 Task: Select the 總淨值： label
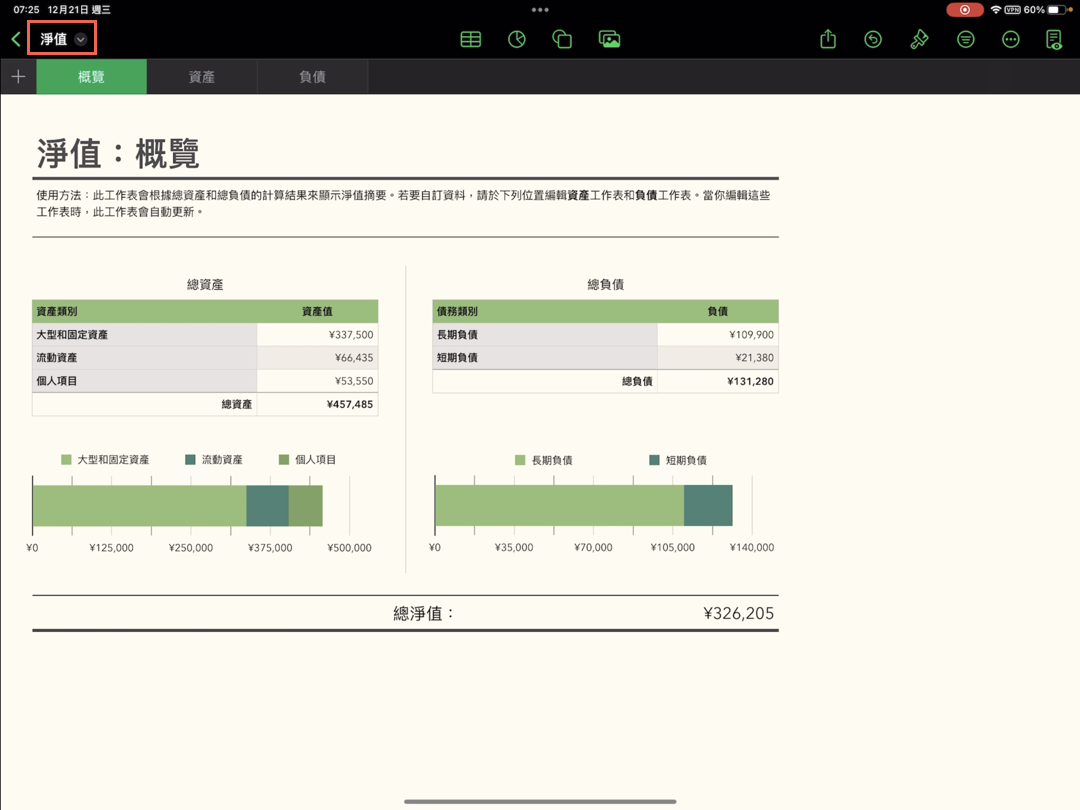[424, 613]
